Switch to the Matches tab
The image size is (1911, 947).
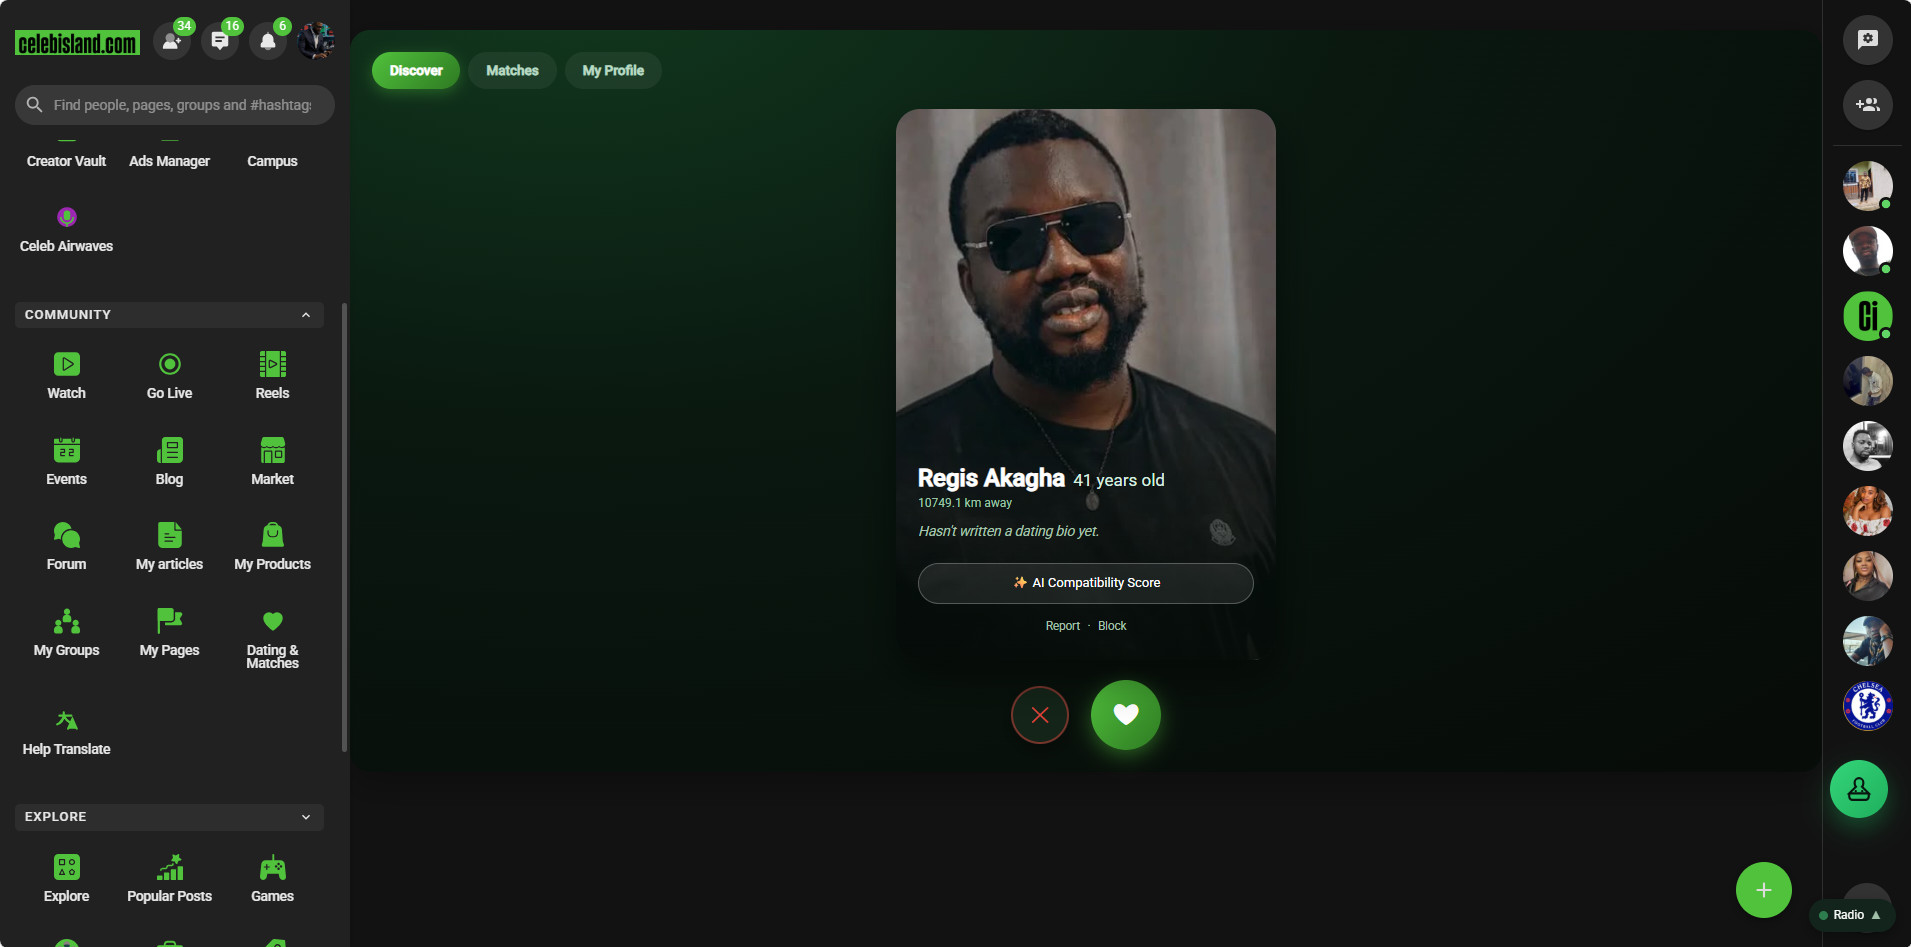(512, 71)
